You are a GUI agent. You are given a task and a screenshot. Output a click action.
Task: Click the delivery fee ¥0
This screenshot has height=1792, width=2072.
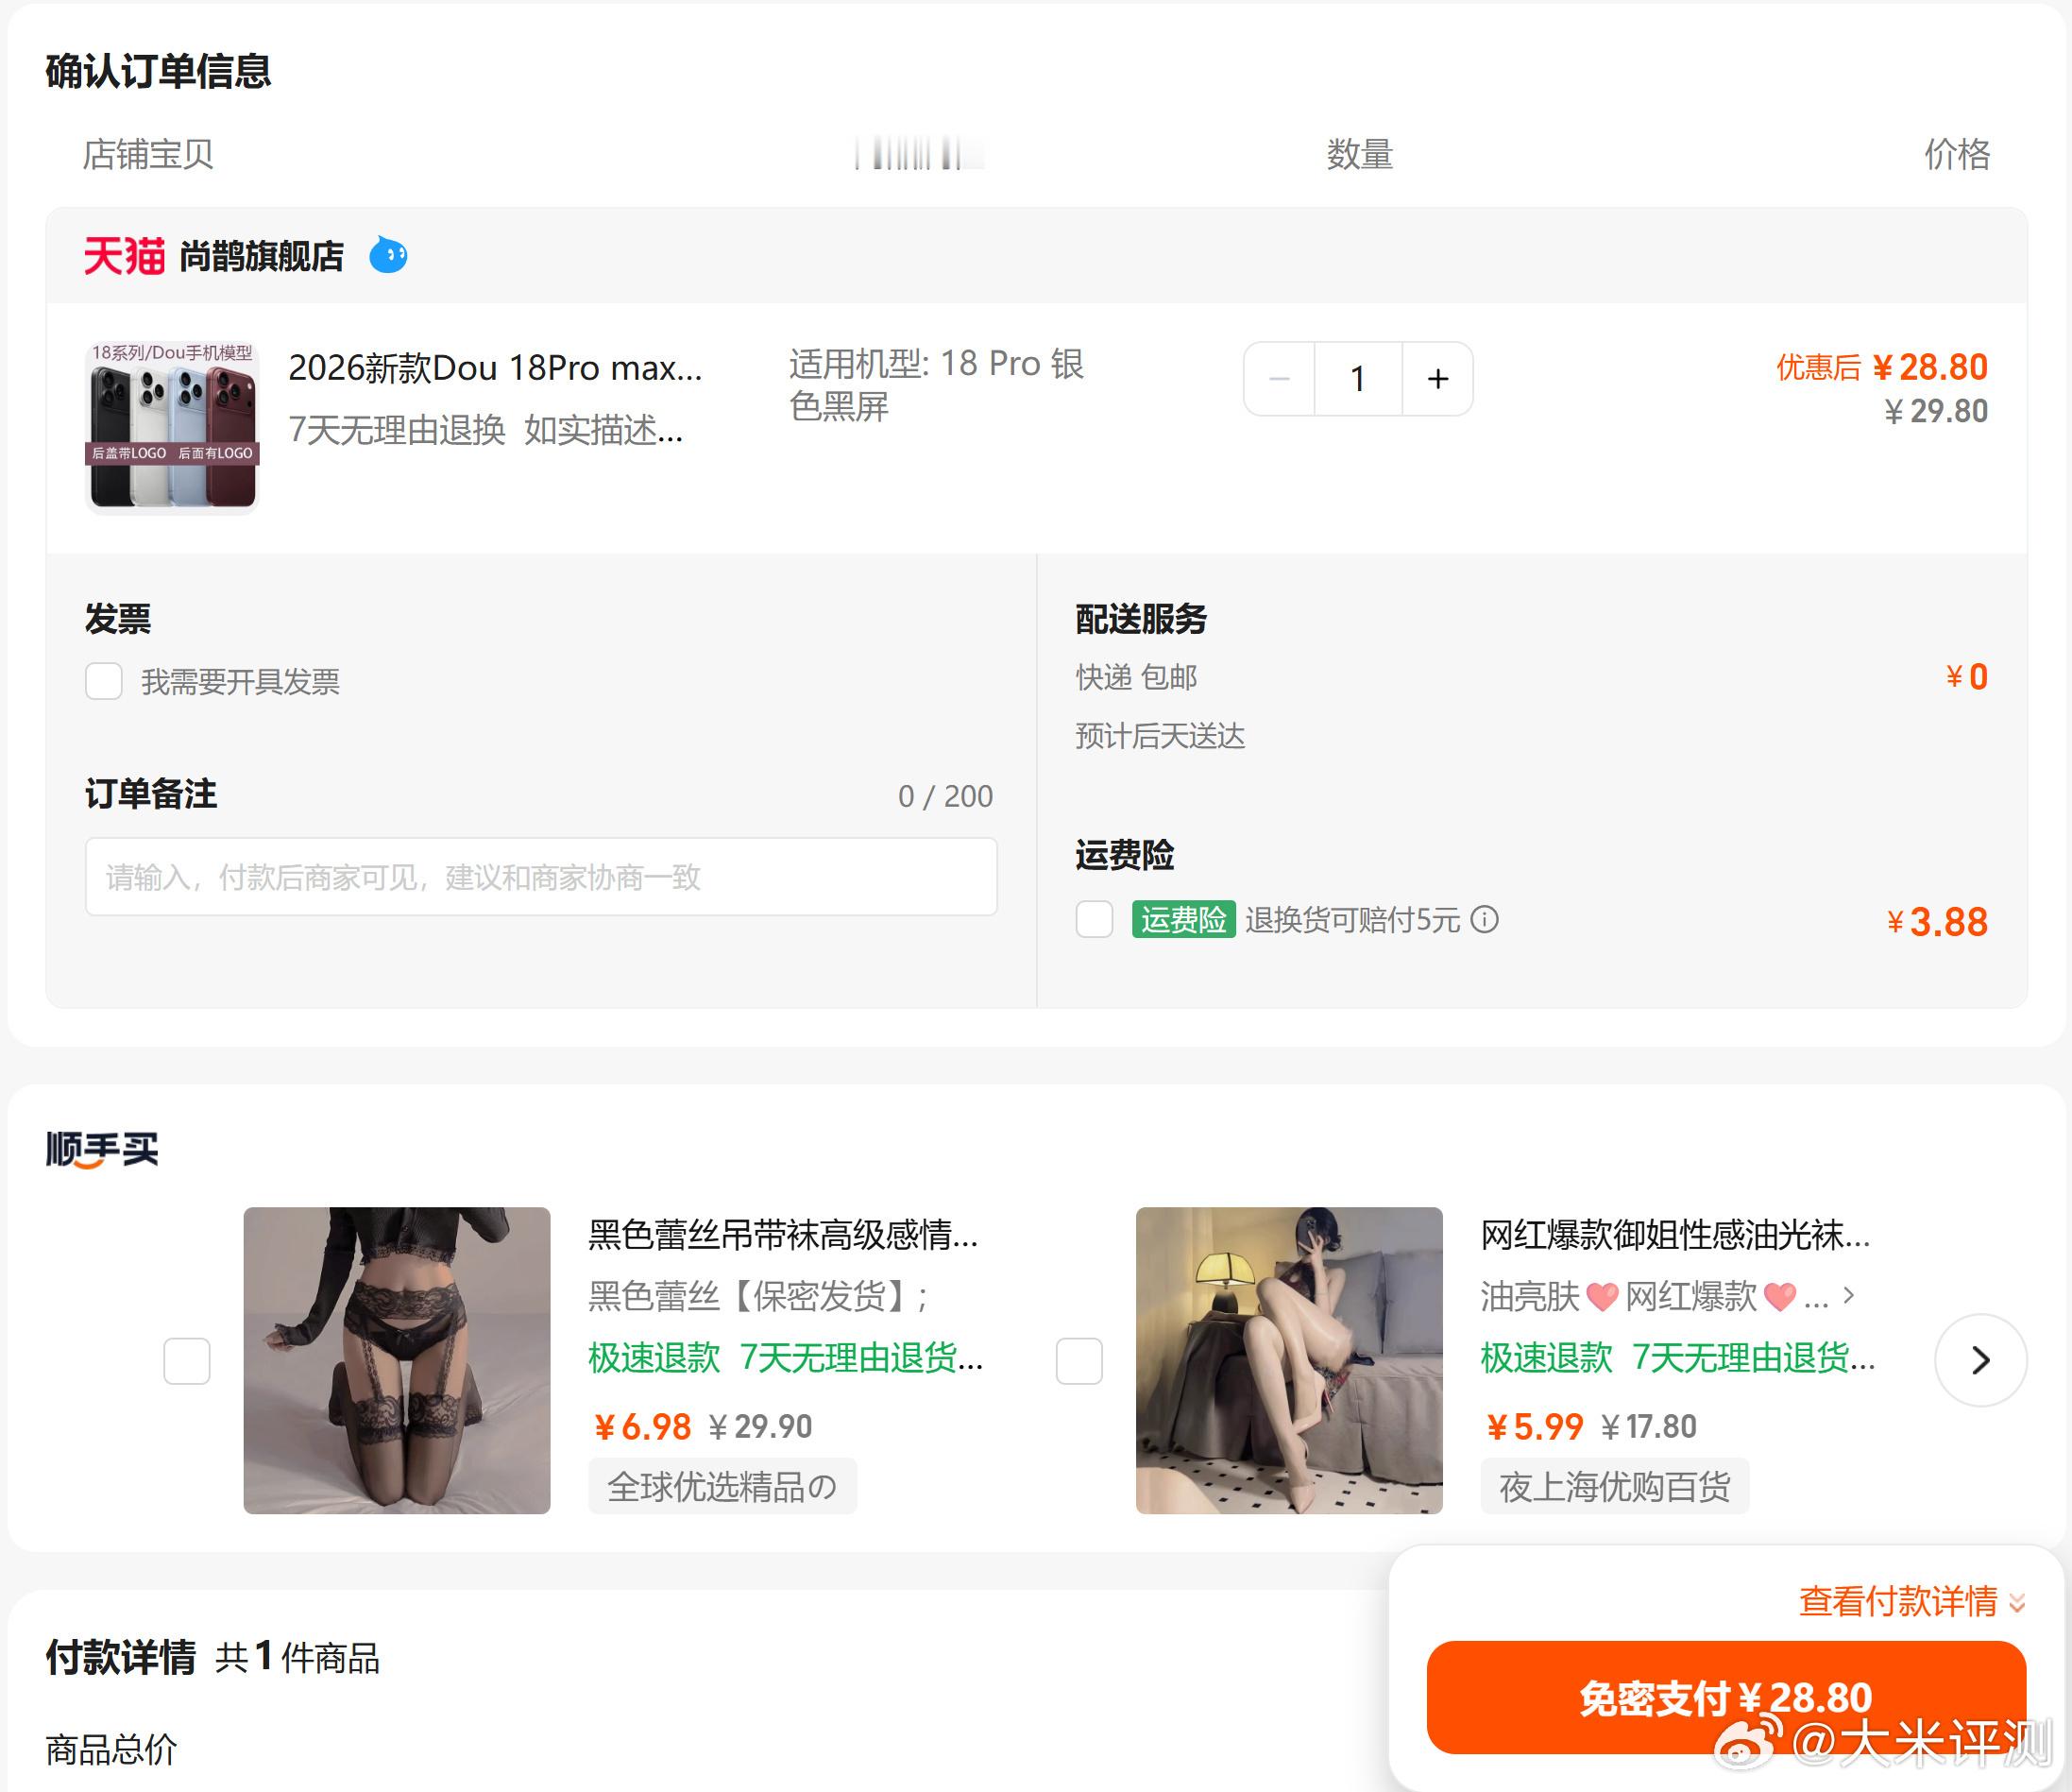[1967, 677]
